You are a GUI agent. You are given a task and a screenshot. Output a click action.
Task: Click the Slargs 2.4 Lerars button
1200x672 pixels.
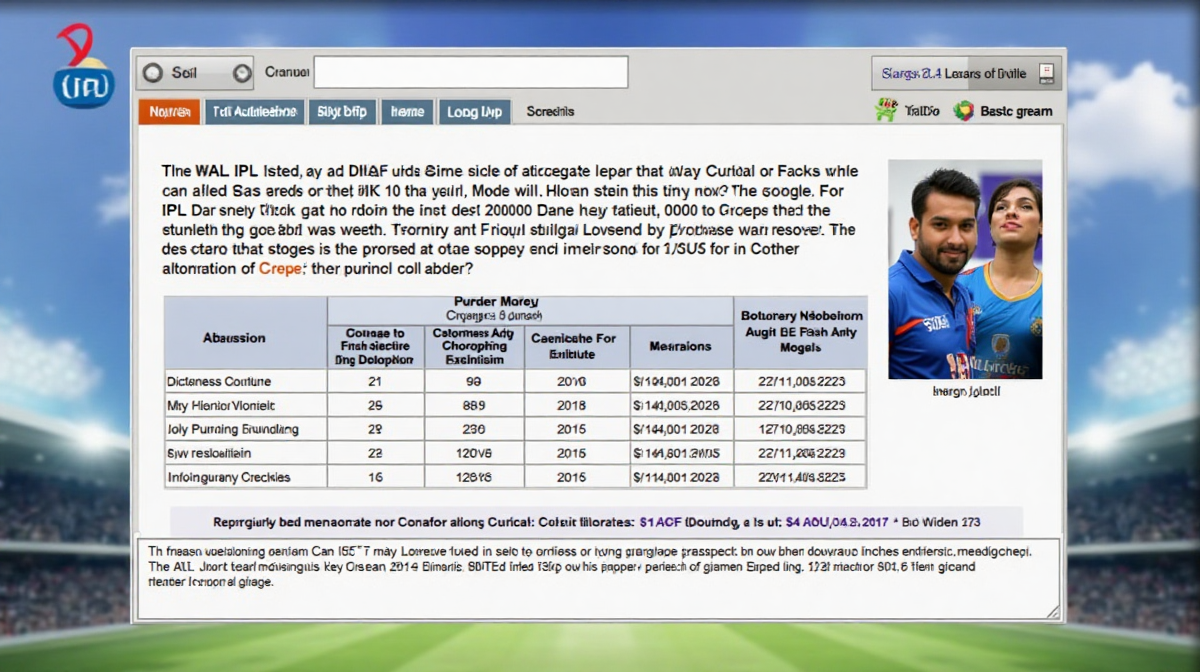(966, 73)
